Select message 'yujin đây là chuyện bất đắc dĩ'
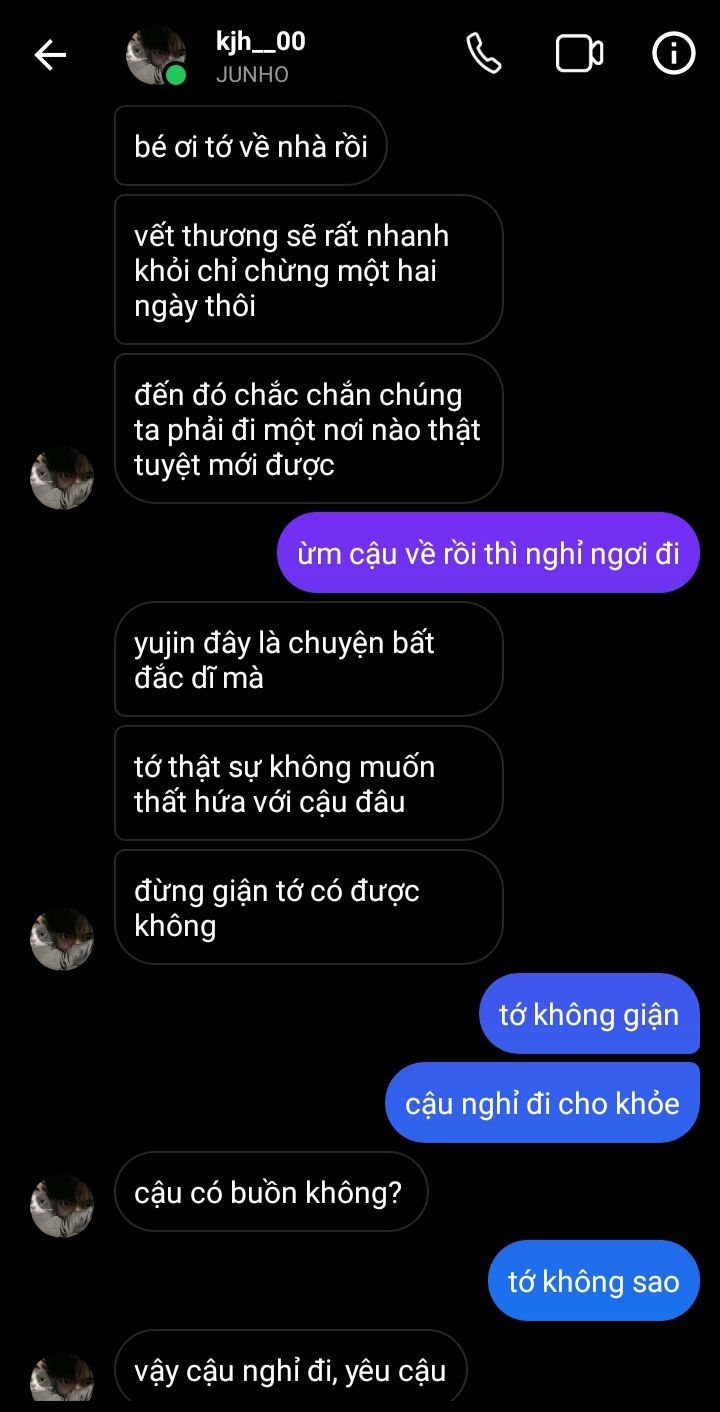Viewport: 720px width, 1412px height. tap(308, 659)
